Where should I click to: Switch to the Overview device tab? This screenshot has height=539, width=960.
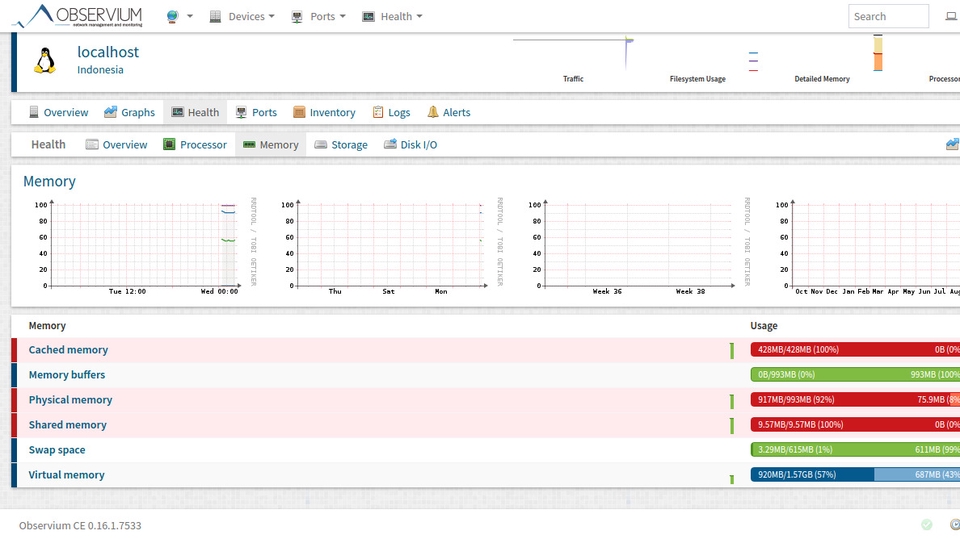(x=58, y=113)
